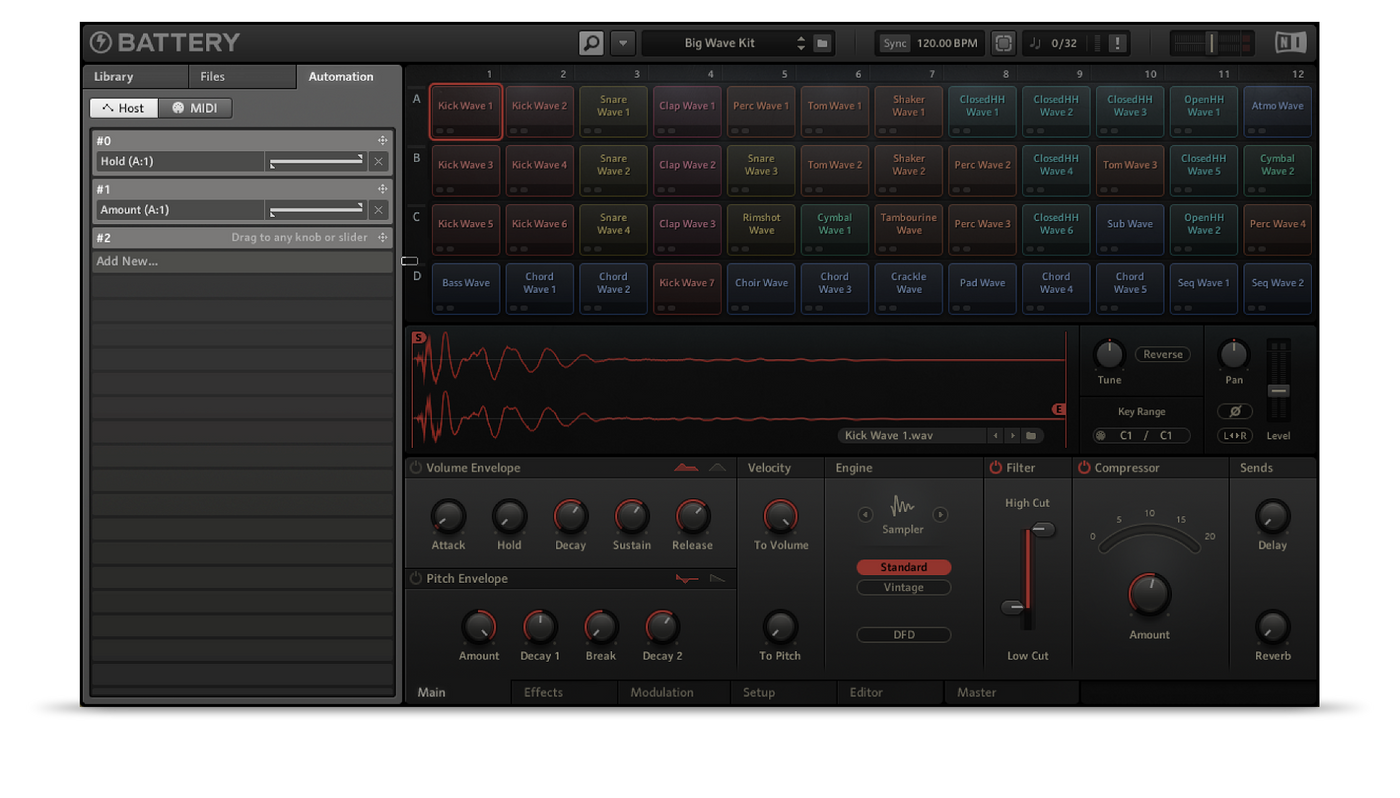Select the Atmo Wave cell
This screenshot has width=1400, height=798.
[1277, 111]
